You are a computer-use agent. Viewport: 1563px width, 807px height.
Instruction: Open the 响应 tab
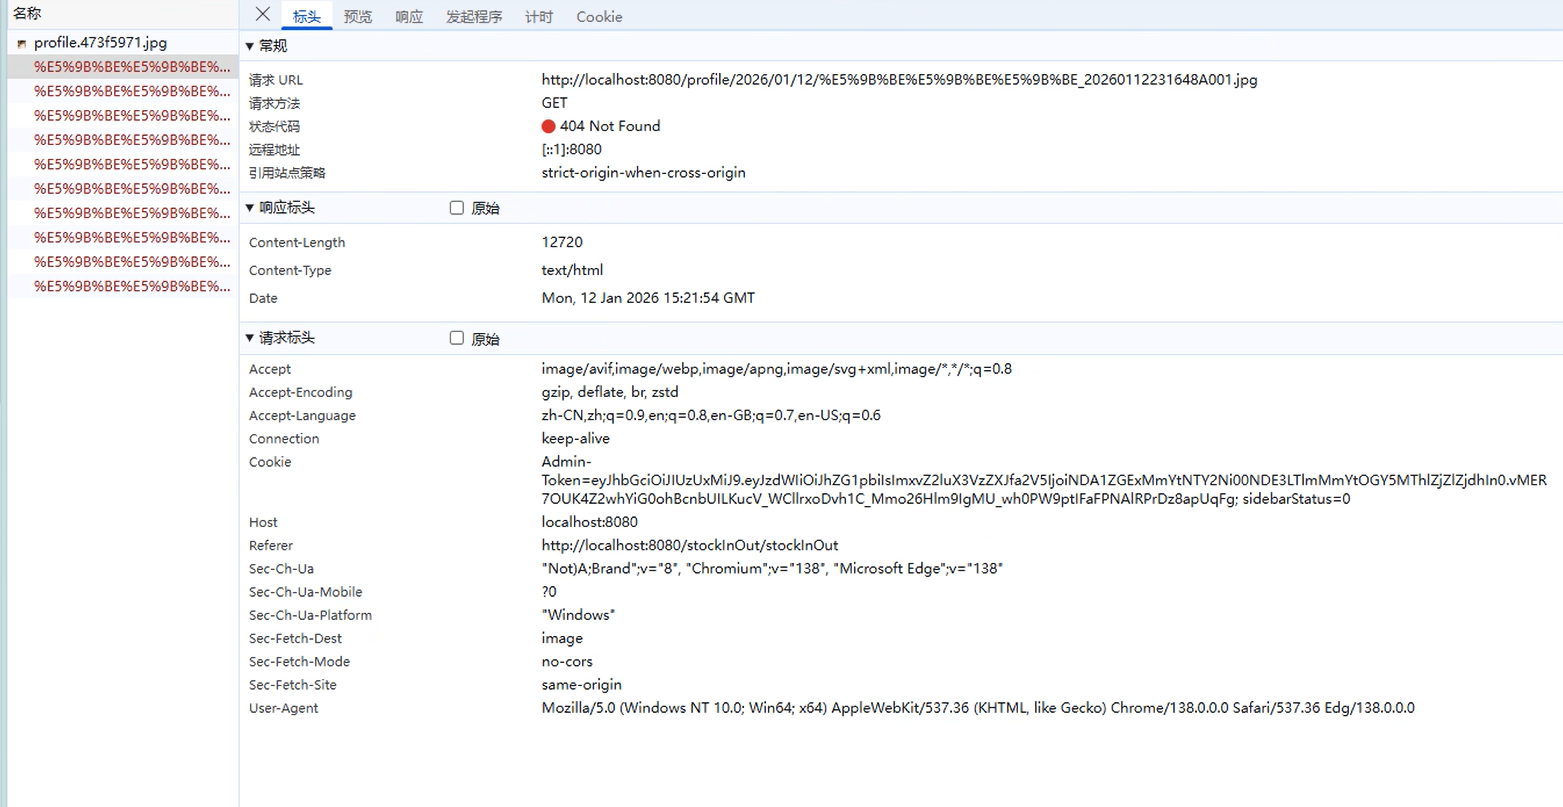coord(409,17)
